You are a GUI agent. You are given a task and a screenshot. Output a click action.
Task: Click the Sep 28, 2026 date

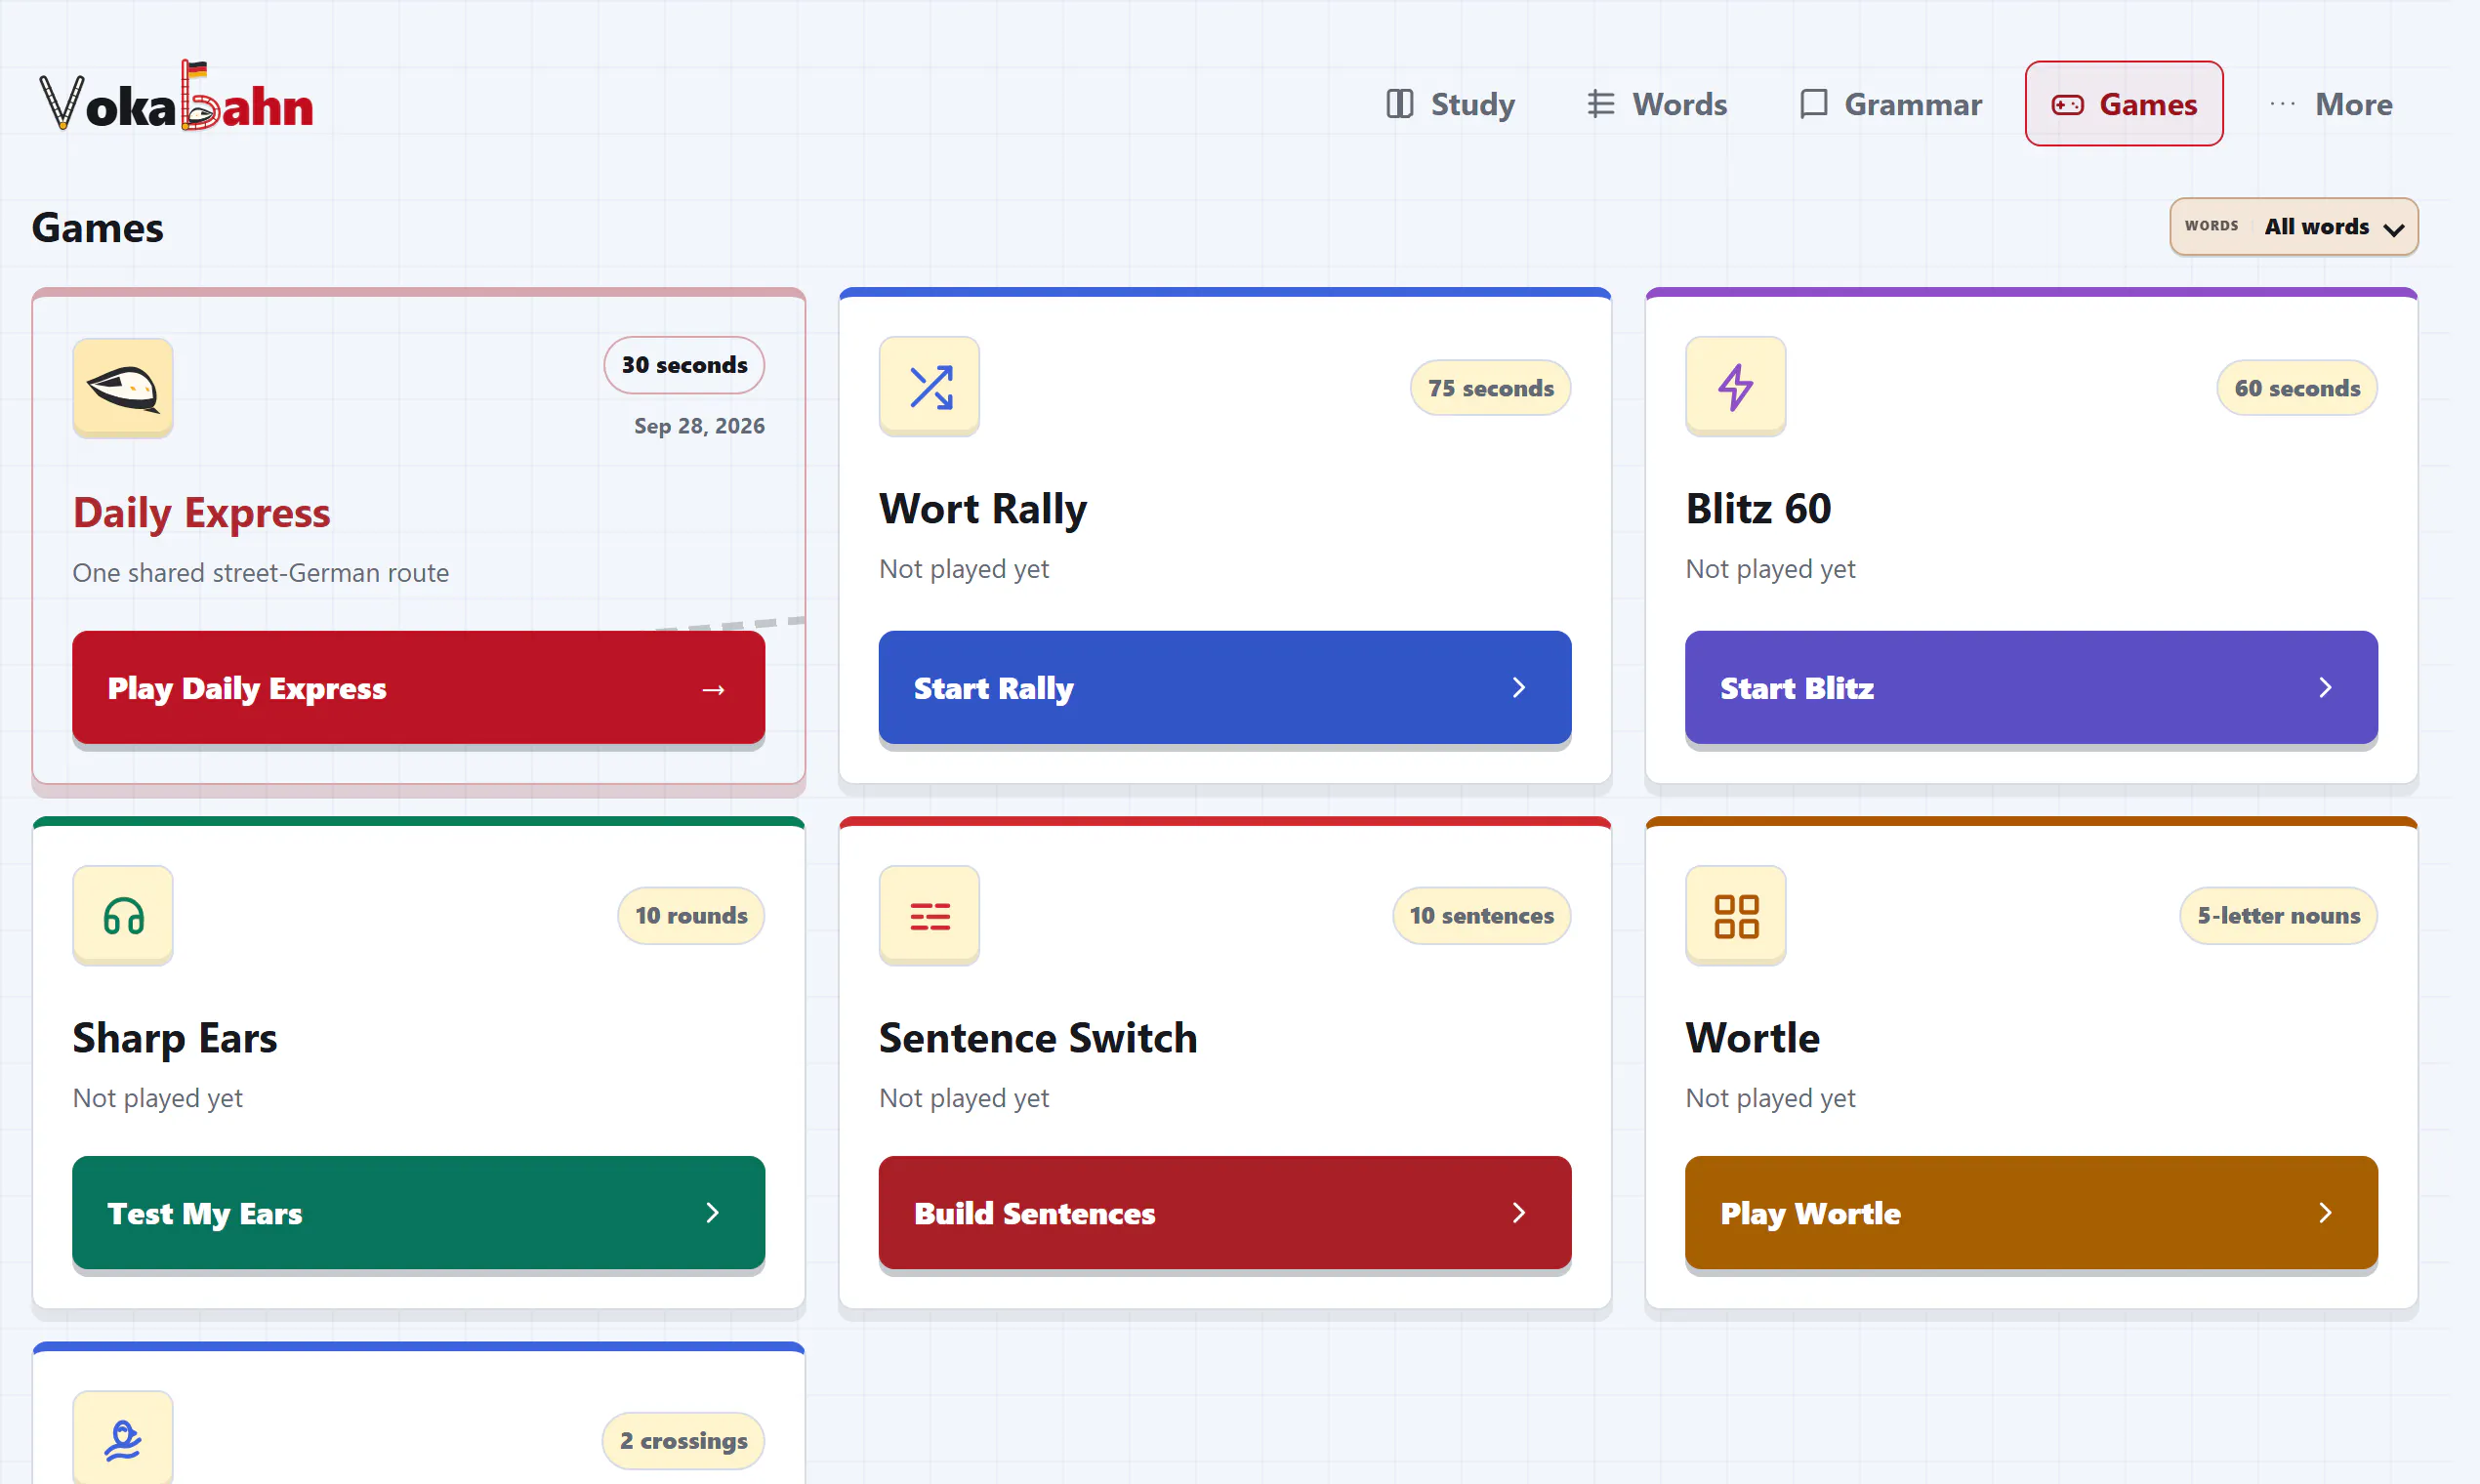[699, 426]
